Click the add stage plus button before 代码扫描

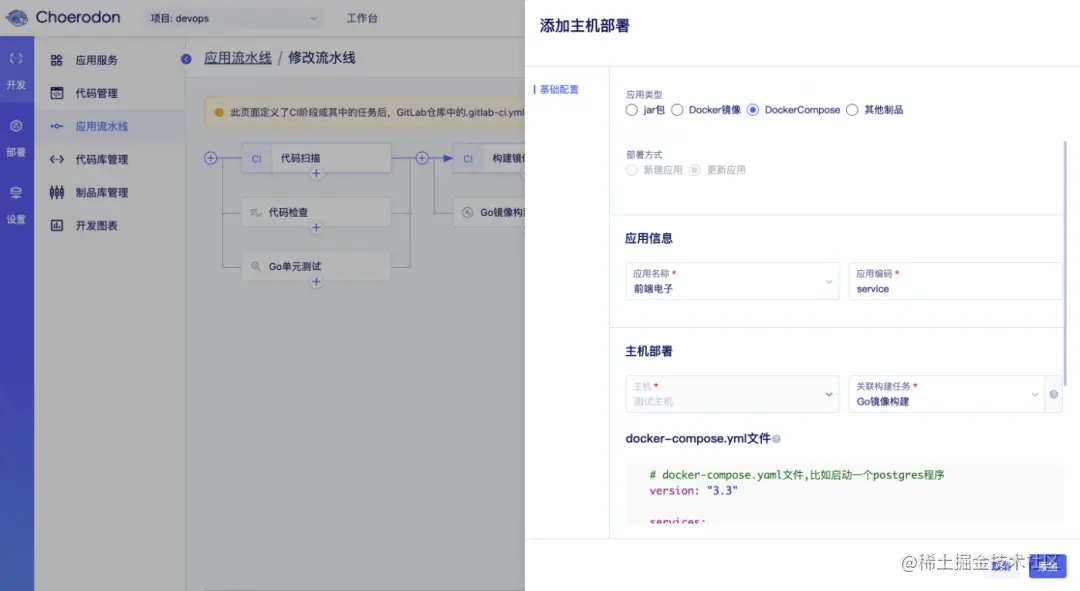point(209,157)
